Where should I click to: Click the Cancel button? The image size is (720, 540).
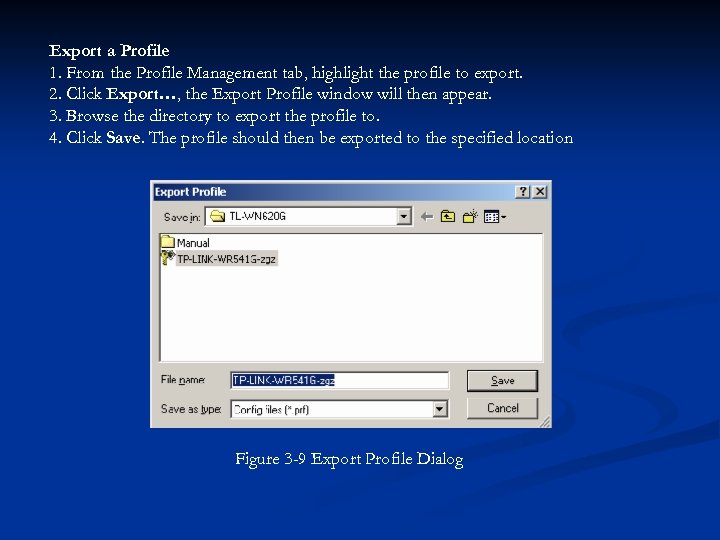pos(502,408)
